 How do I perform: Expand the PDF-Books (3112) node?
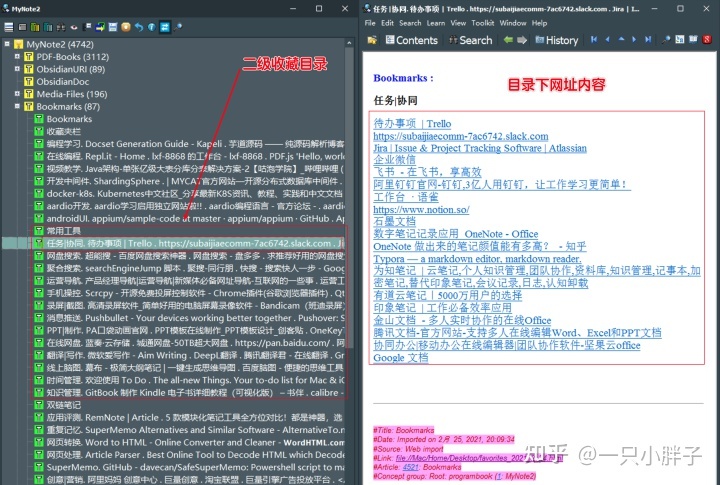pyautogui.click(x=17, y=56)
